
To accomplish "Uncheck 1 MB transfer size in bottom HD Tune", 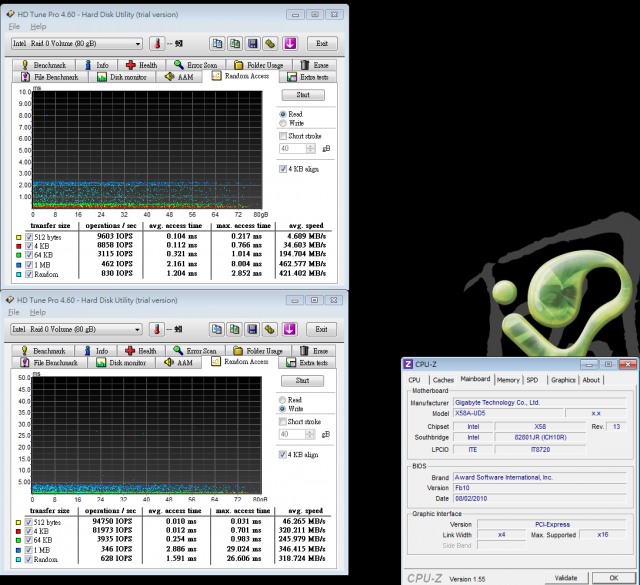I will point(29,550).
